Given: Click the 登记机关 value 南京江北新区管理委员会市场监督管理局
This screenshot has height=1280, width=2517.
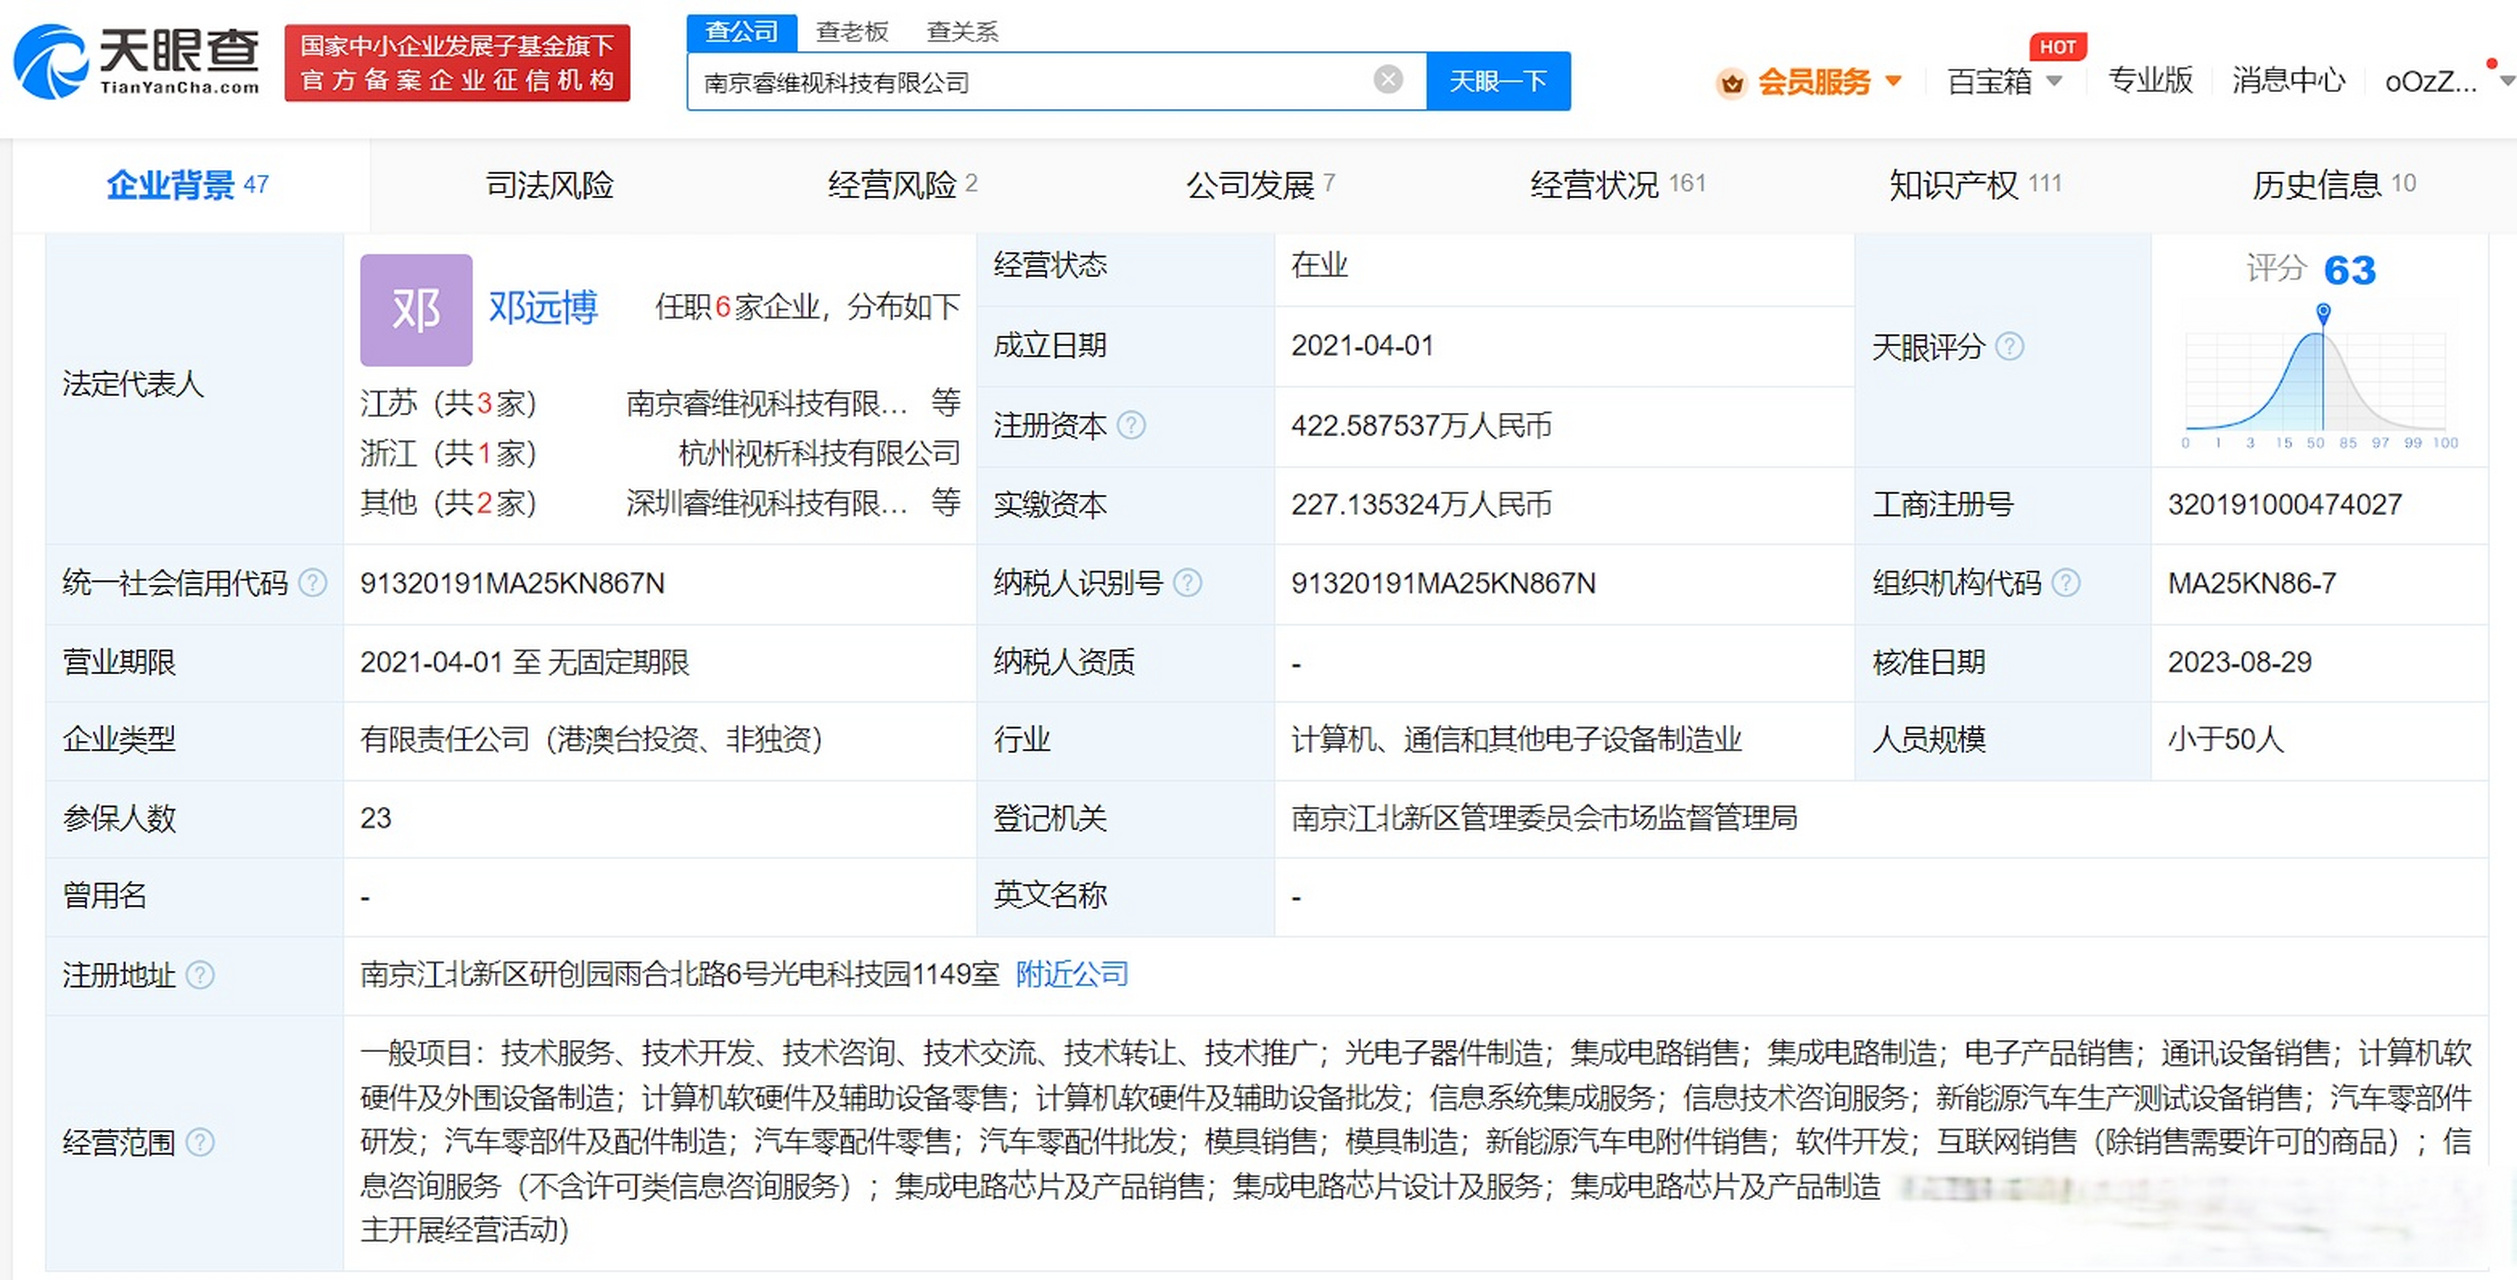Looking at the screenshot, I should pyautogui.click(x=1544, y=818).
